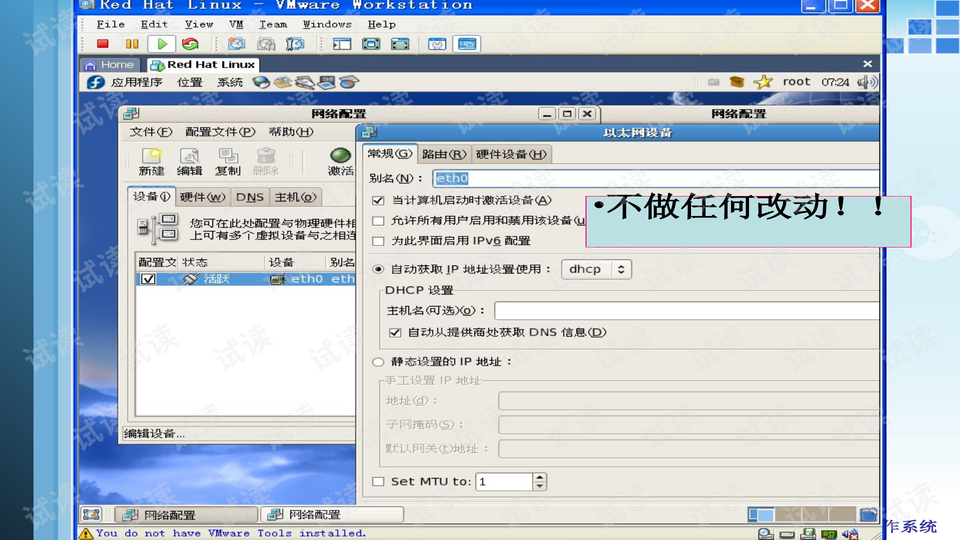Click the VMware Reset toolbar icon
960x540 pixels.
click(x=190, y=44)
